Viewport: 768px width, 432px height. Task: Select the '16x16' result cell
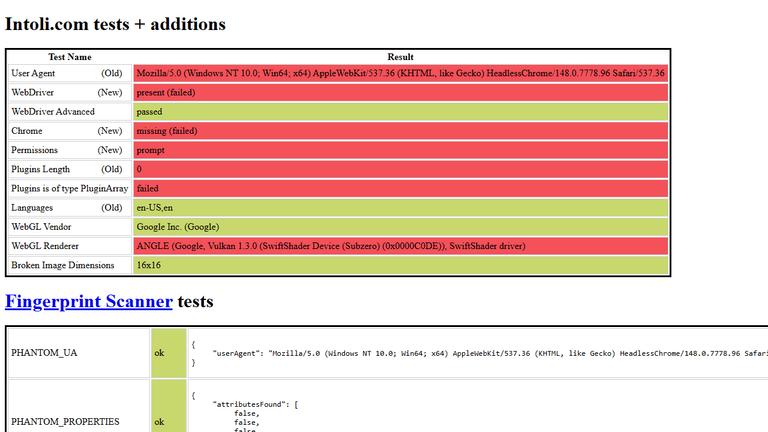coord(401,265)
